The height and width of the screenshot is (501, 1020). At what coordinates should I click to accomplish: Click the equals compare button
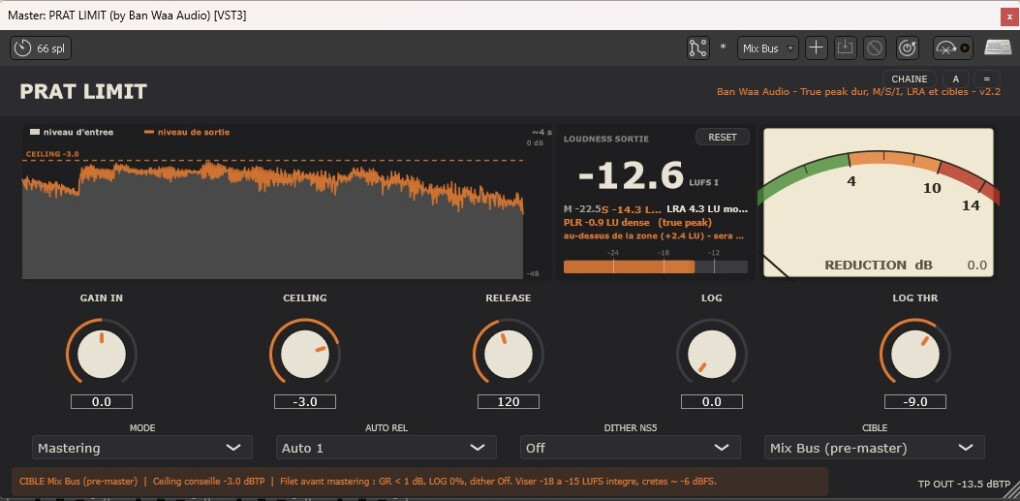pyautogui.click(x=987, y=79)
